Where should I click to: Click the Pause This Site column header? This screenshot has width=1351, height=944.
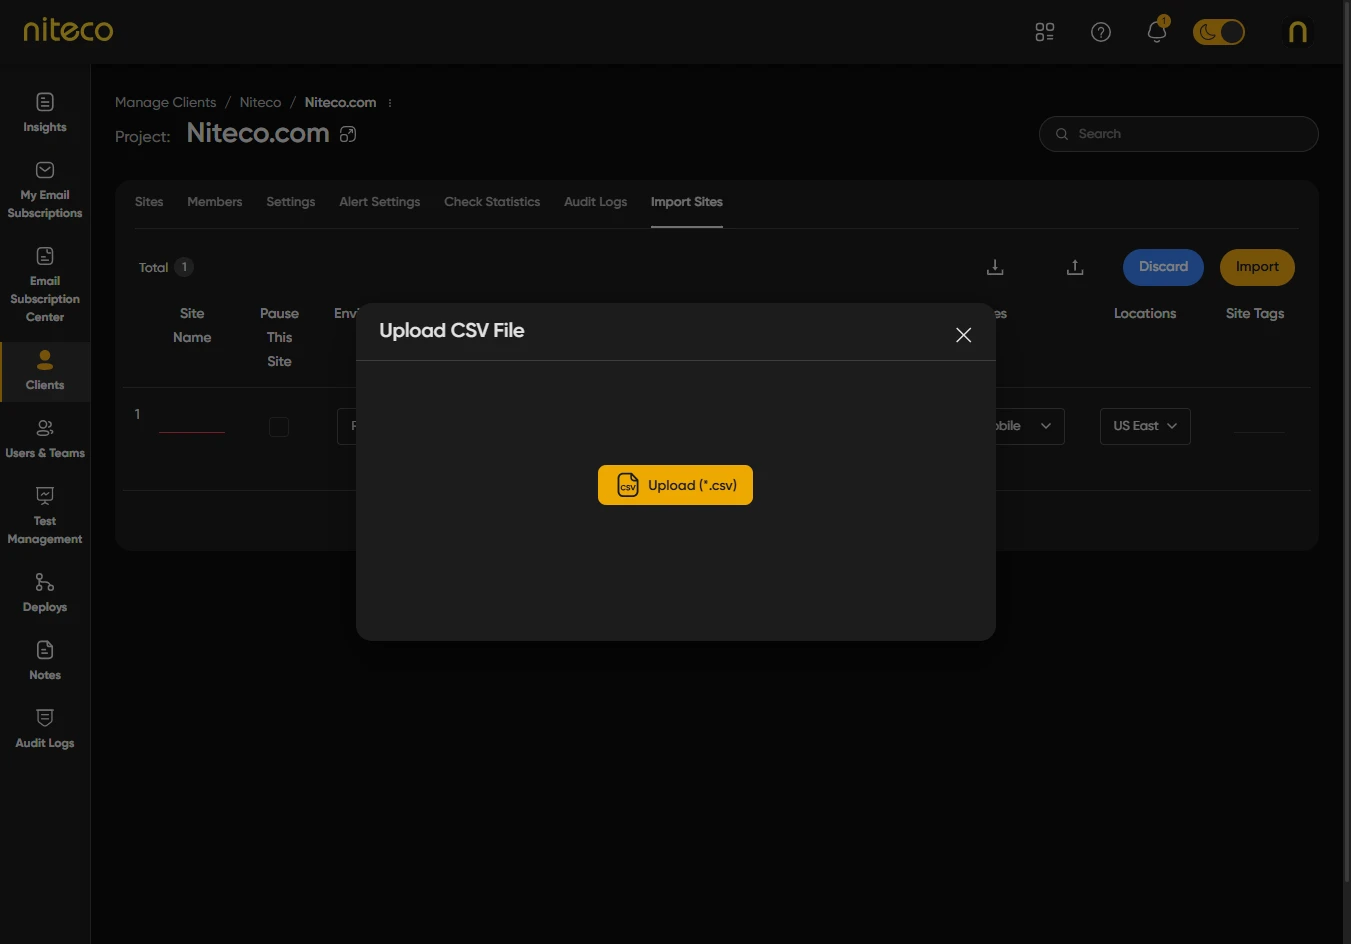pos(279,338)
